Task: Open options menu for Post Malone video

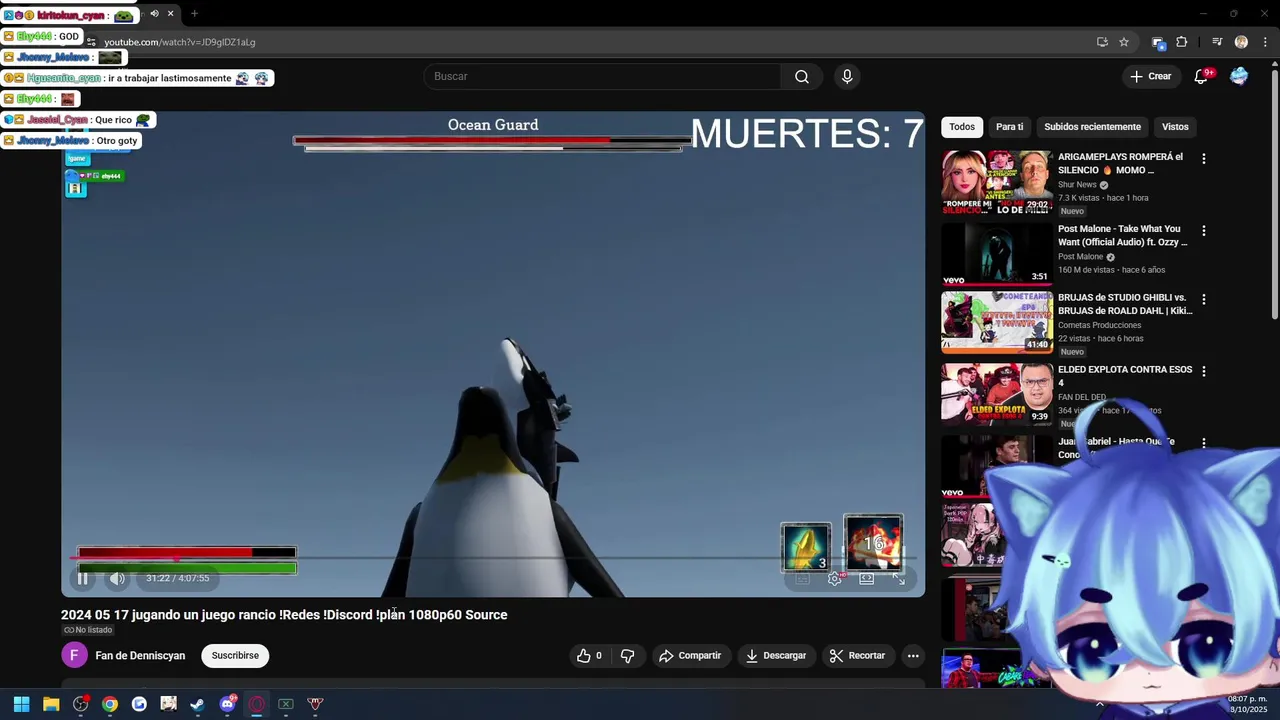Action: pyautogui.click(x=1204, y=231)
